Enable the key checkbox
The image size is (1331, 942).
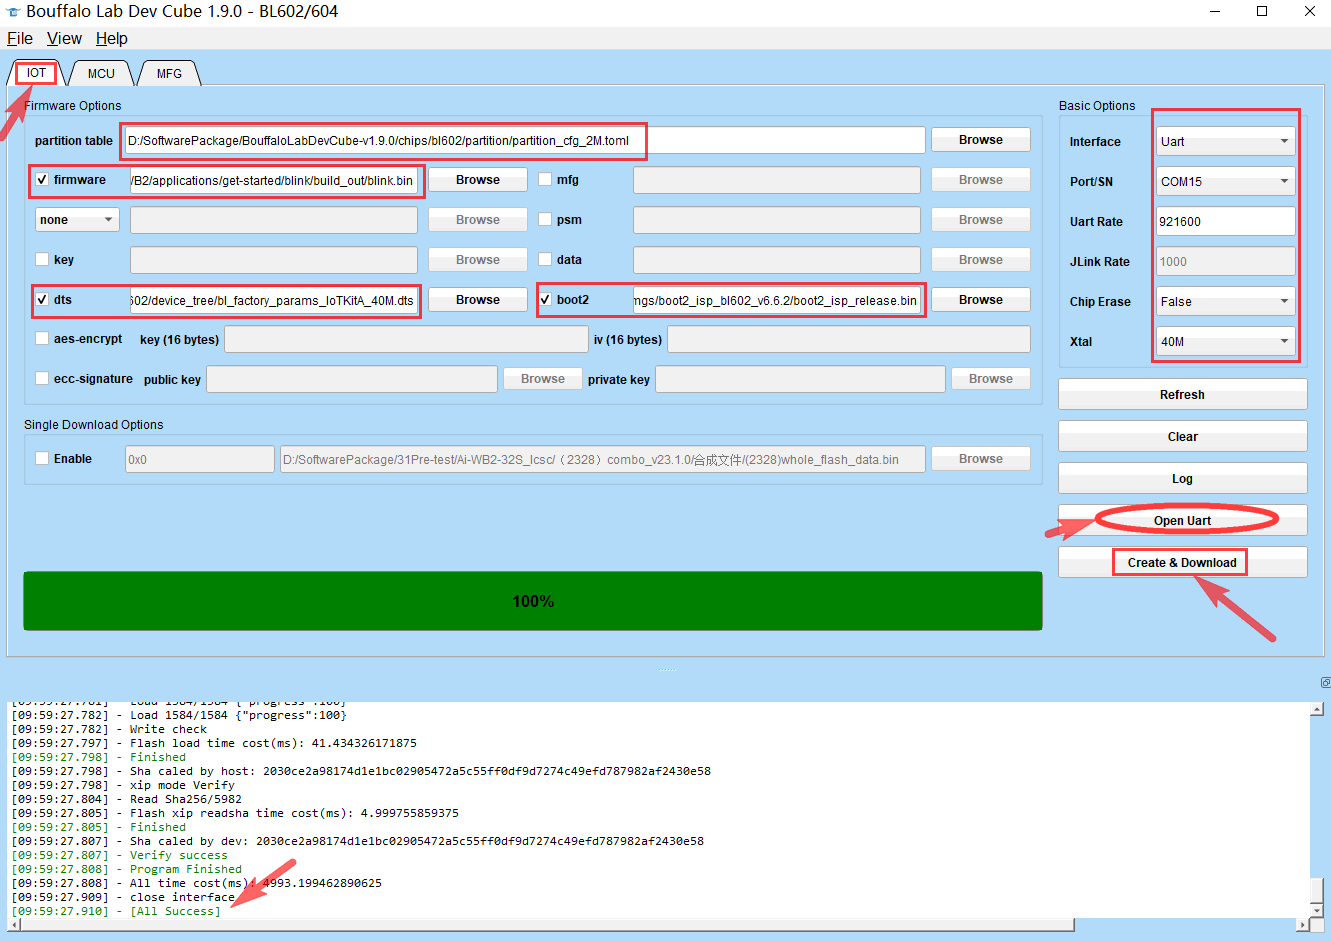pyautogui.click(x=42, y=259)
